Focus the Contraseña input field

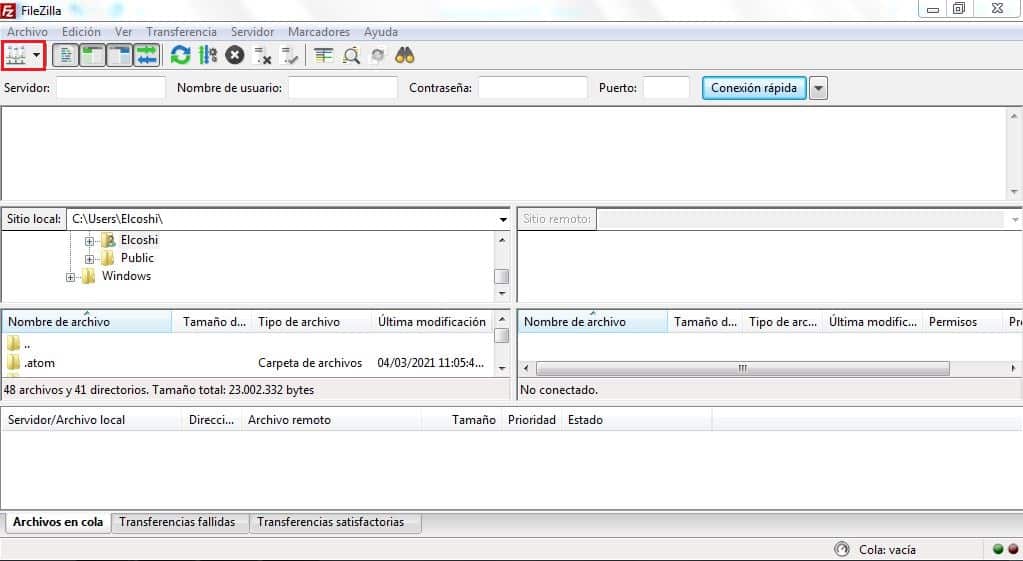533,87
